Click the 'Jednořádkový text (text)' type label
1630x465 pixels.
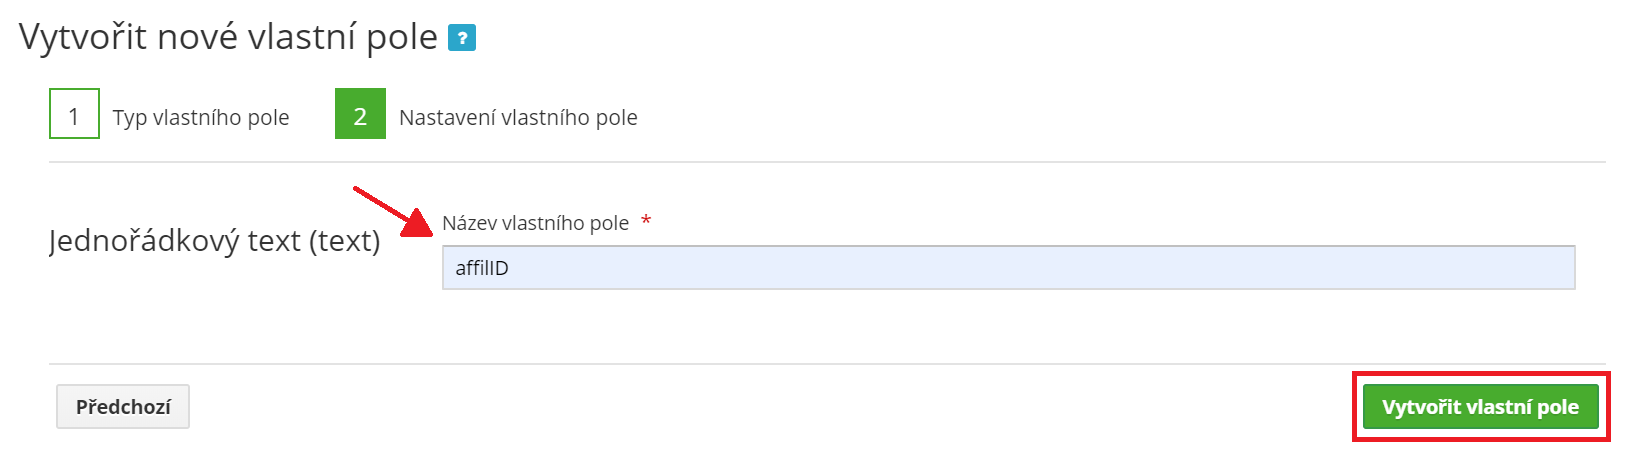coord(214,241)
